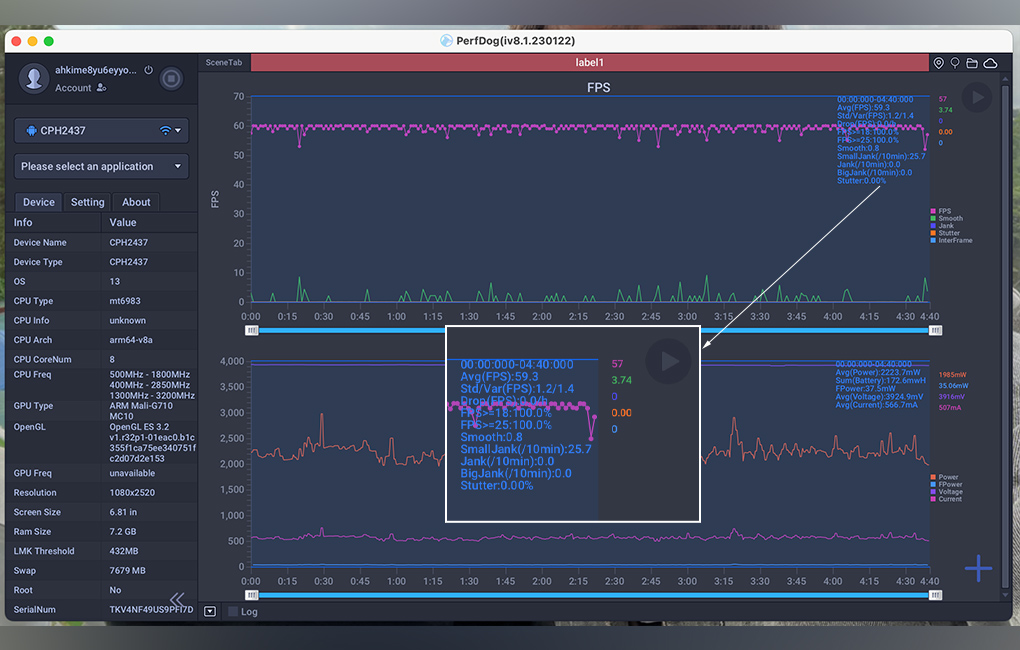Select the Ram Size value 7.2 GB

point(123,532)
